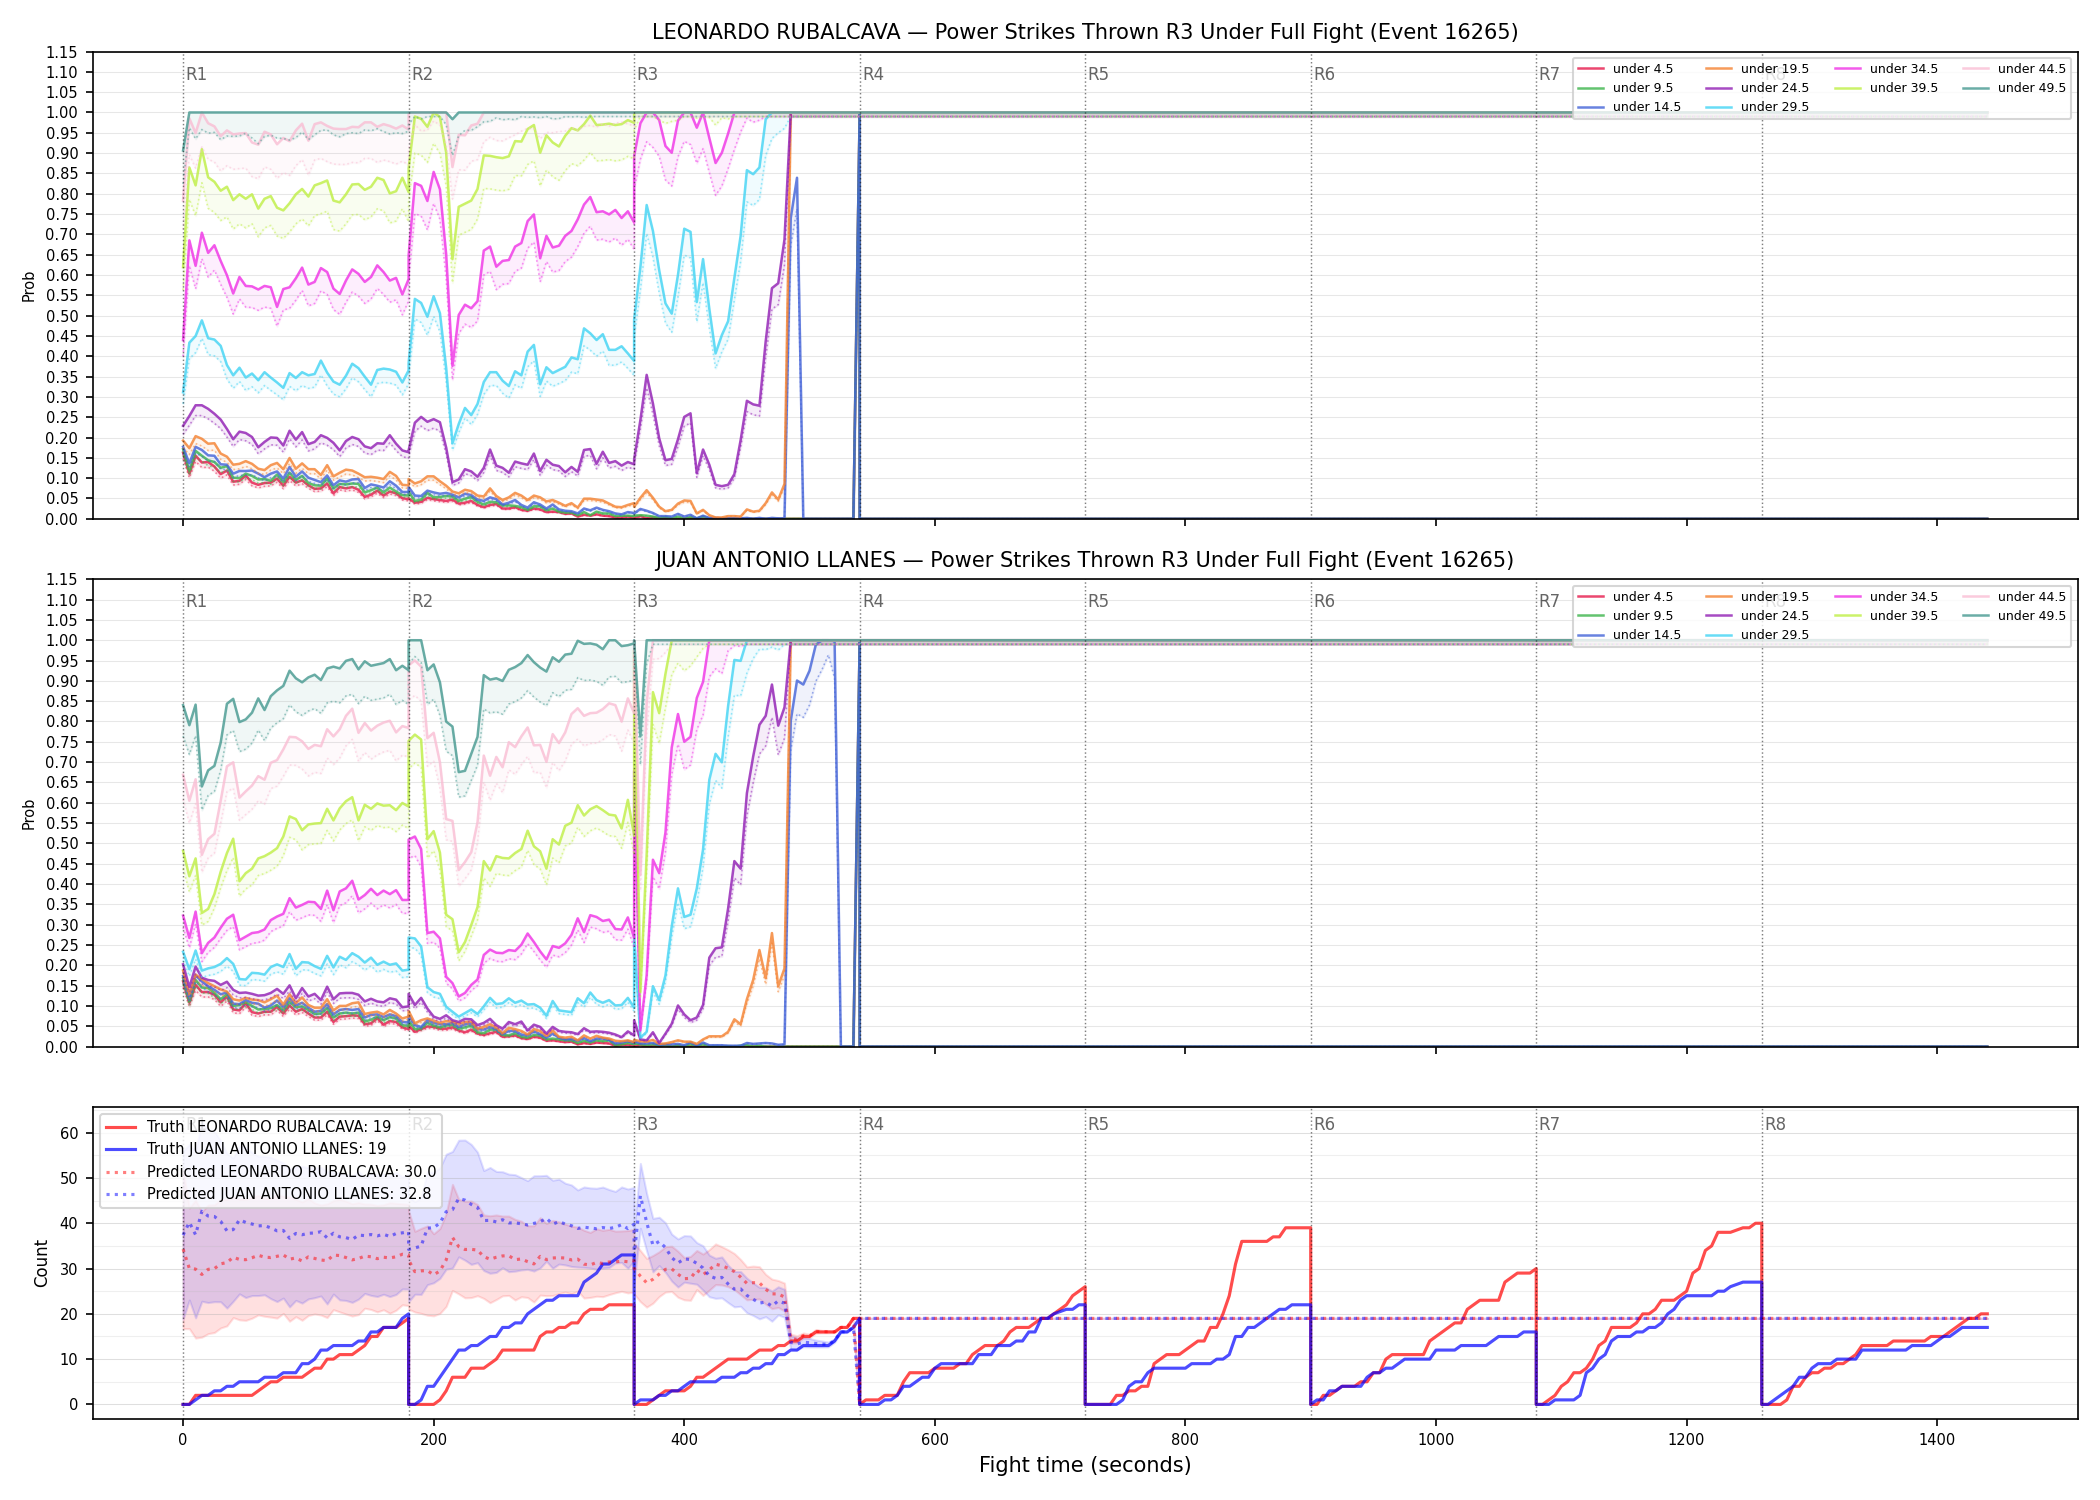
Task: Select 'Truth JUAN ANTONIO LLANES: 19' legend entry
Action: pos(245,1149)
